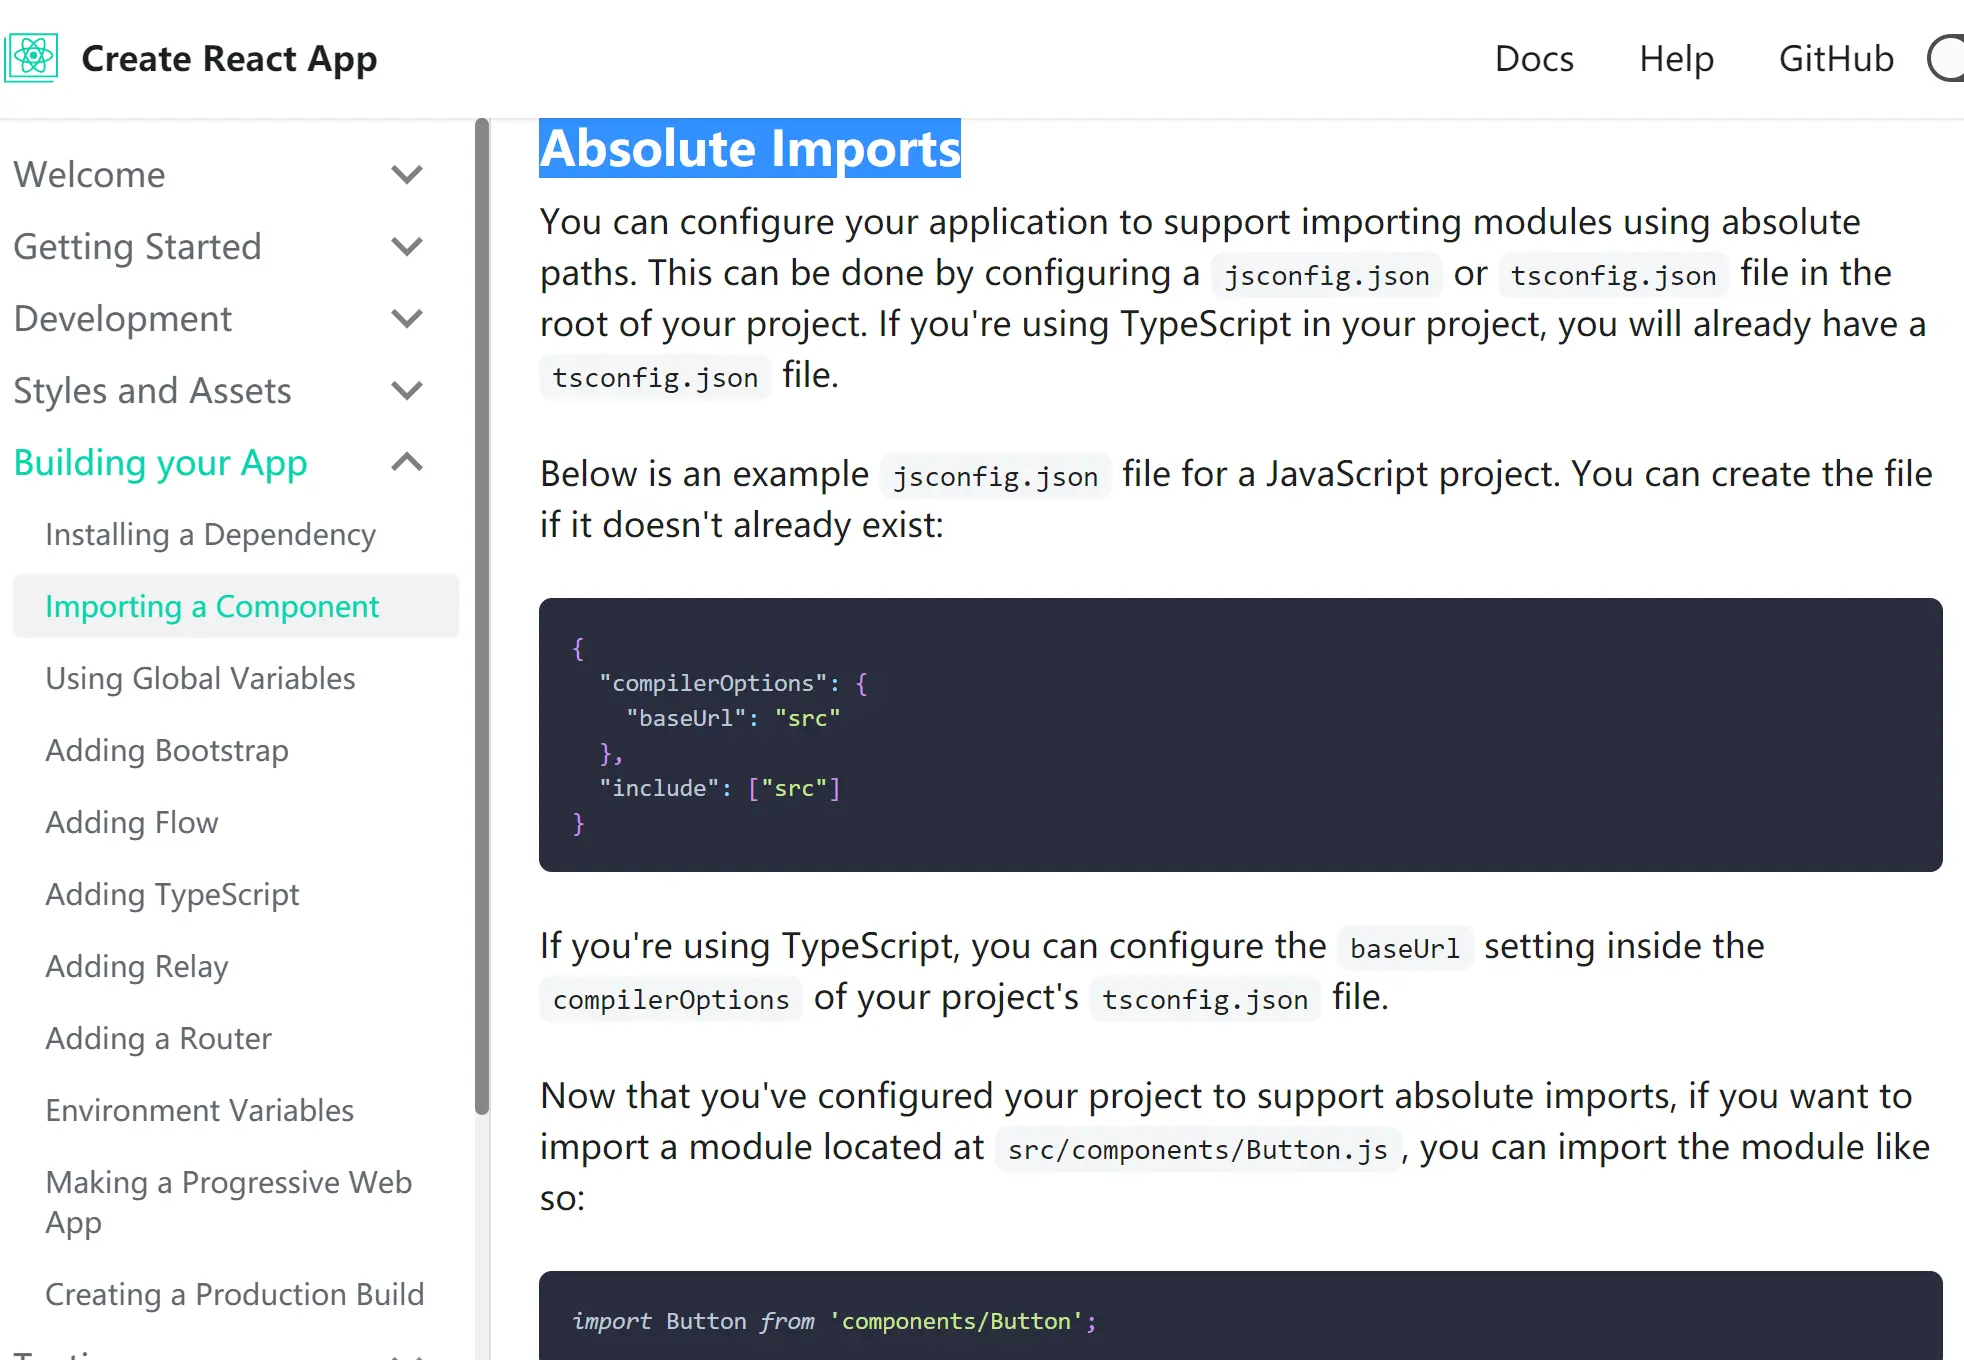Click the Create React App title text

click(x=229, y=59)
